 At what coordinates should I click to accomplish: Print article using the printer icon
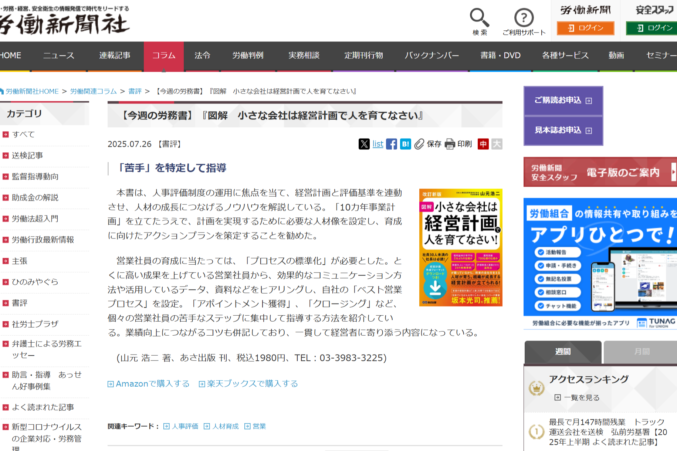pos(450,144)
